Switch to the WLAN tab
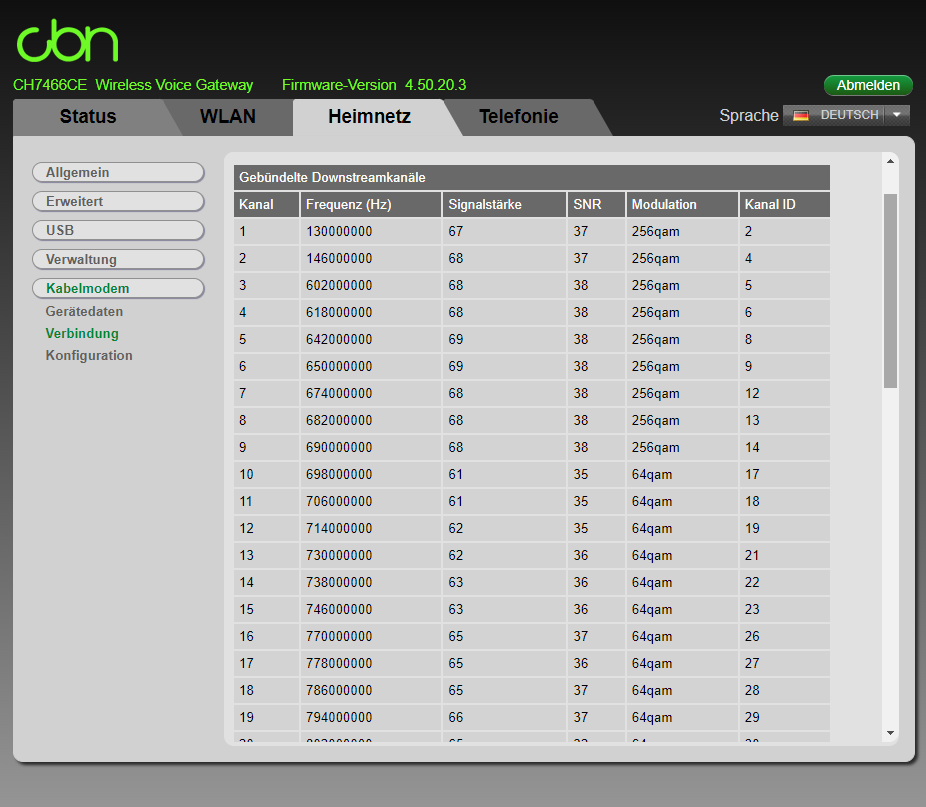This screenshot has width=926, height=807. [x=227, y=116]
